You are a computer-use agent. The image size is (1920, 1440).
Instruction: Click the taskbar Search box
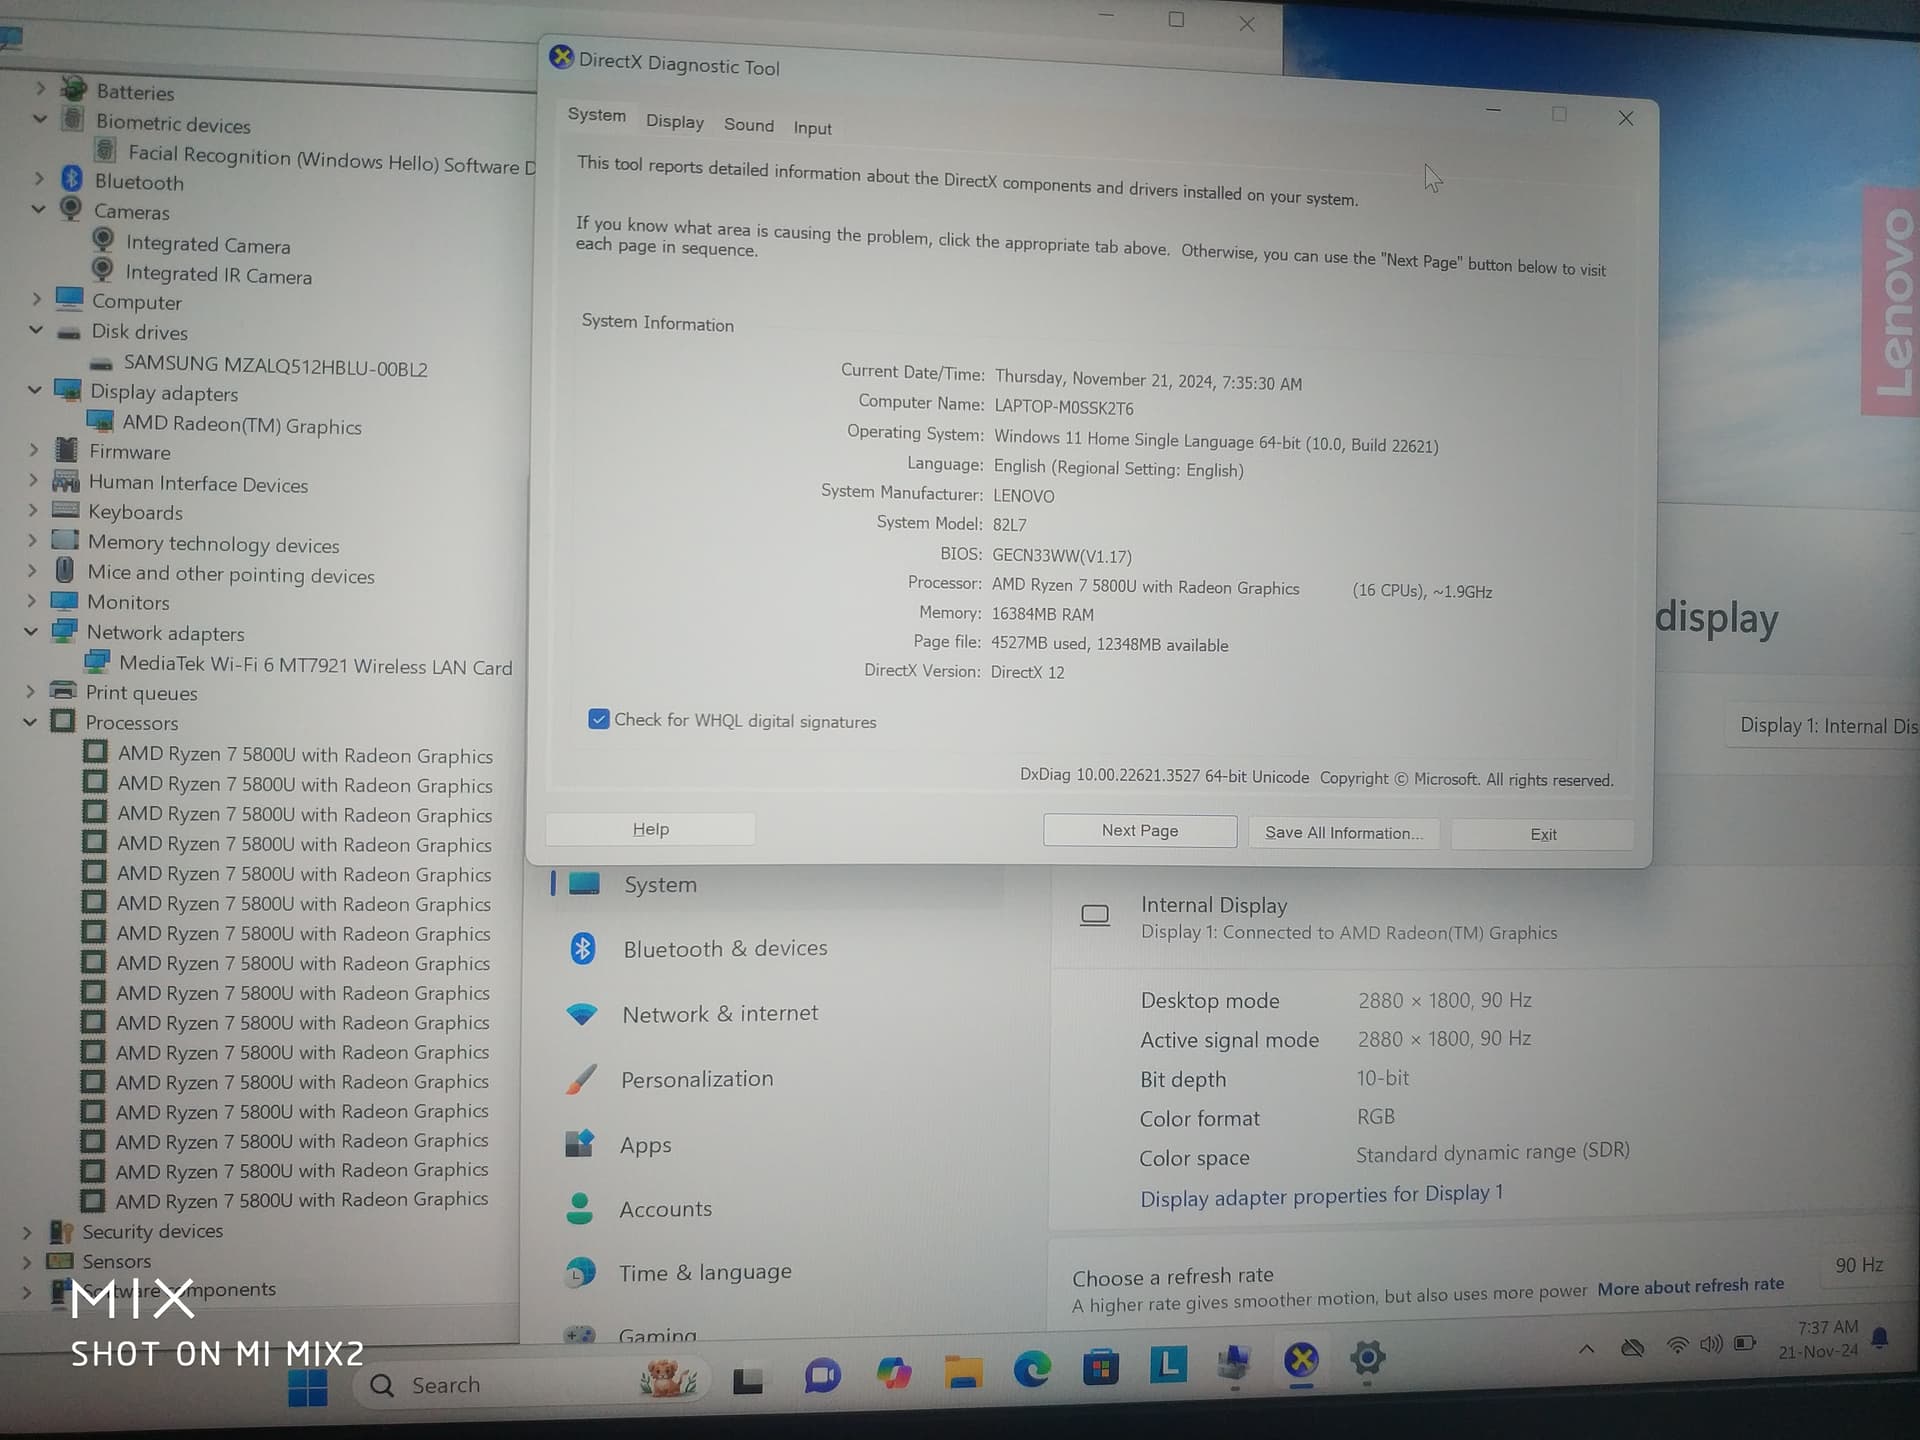(530, 1384)
